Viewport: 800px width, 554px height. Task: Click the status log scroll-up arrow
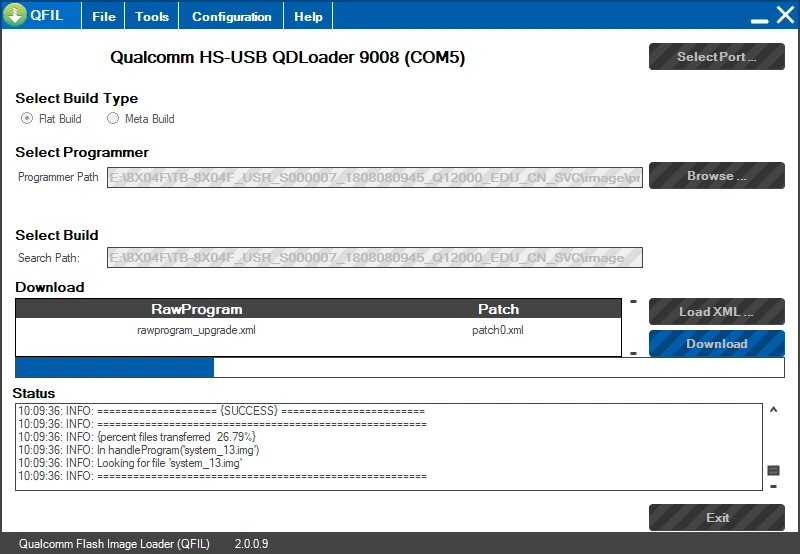click(773, 409)
